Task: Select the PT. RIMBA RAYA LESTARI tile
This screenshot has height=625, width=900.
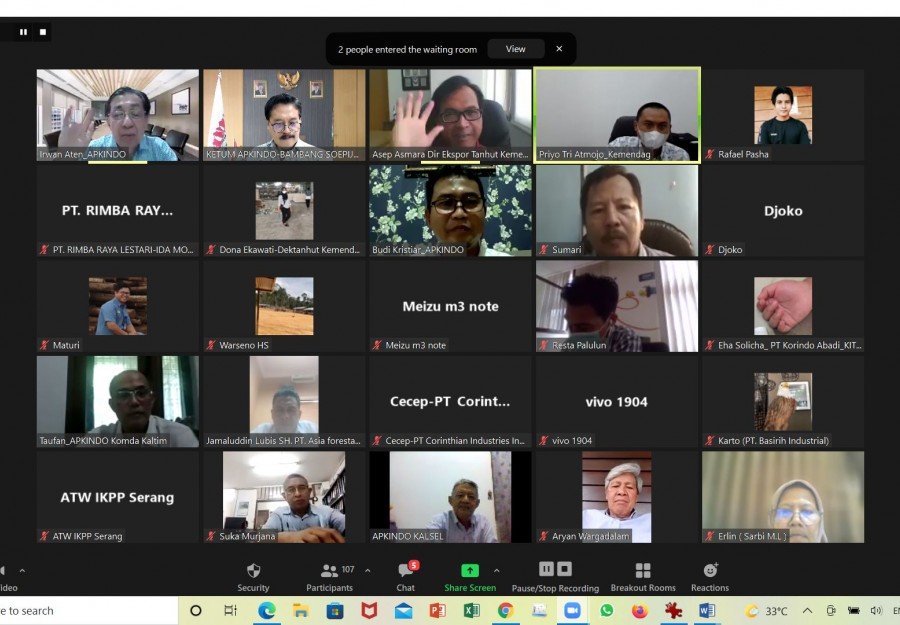Action: coord(118,211)
